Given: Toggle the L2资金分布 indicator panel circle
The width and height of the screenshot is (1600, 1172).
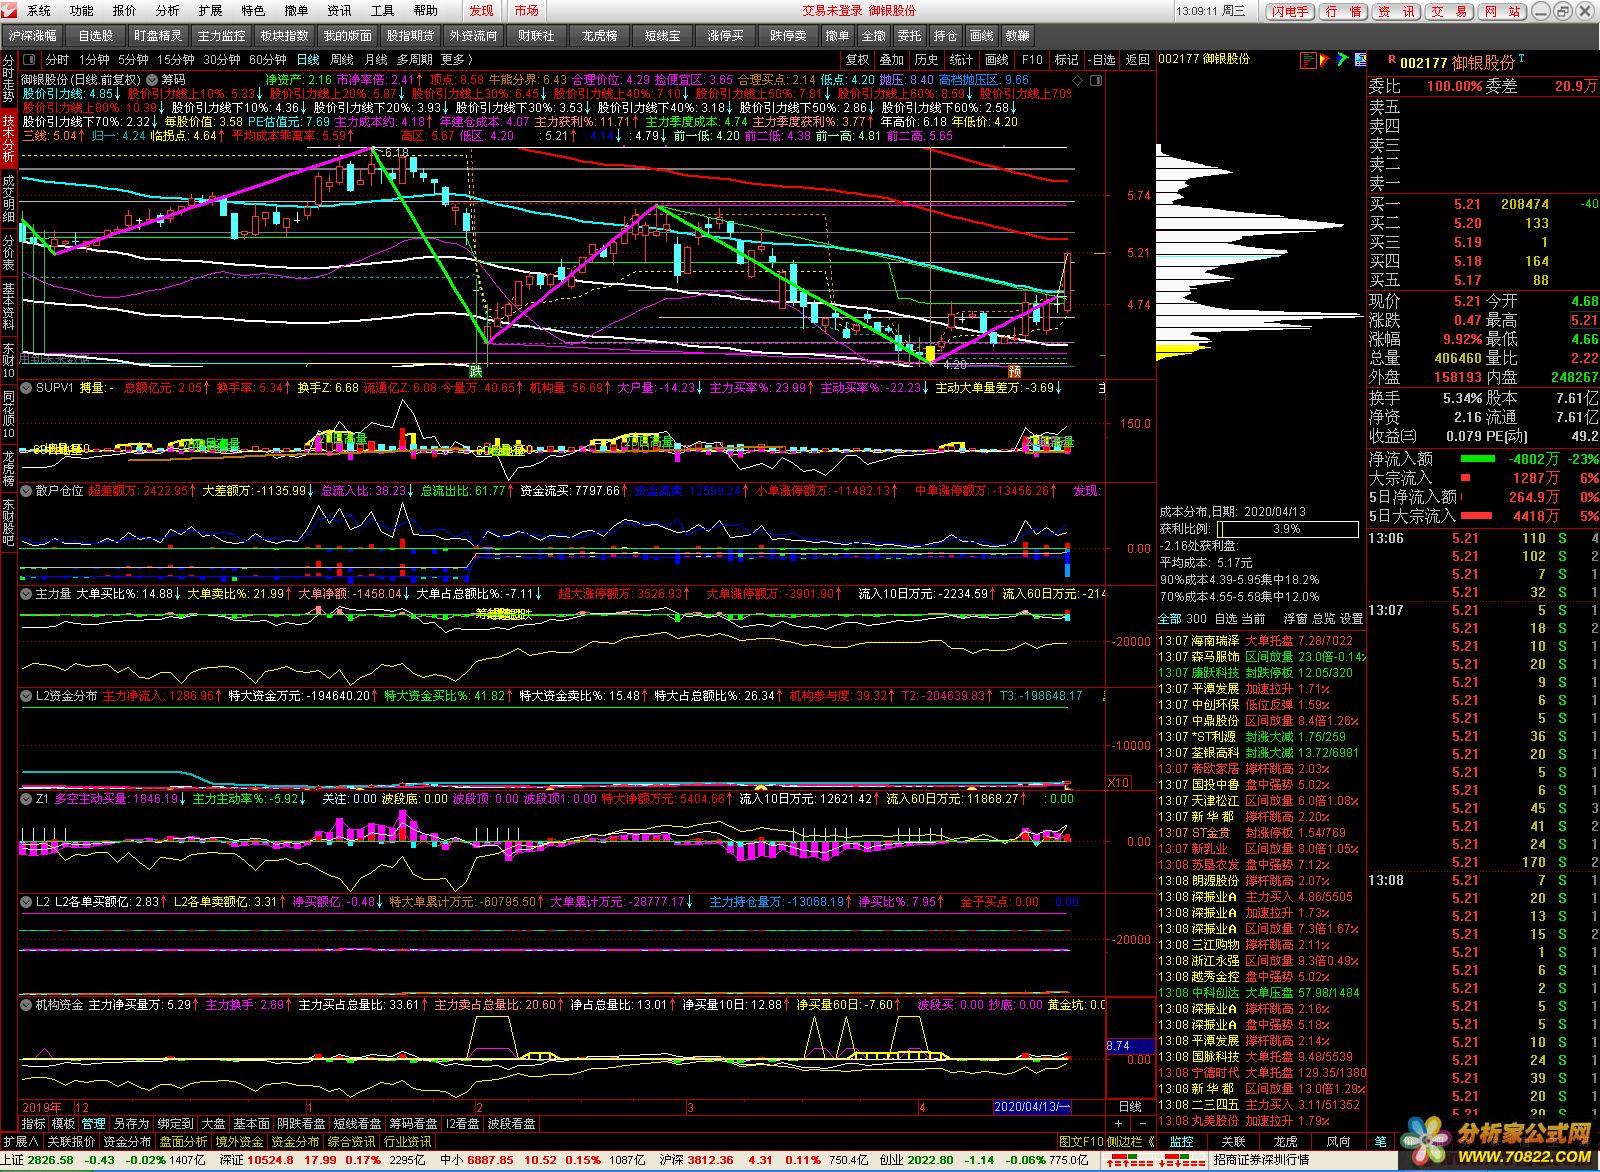Looking at the screenshot, I should (27, 696).
